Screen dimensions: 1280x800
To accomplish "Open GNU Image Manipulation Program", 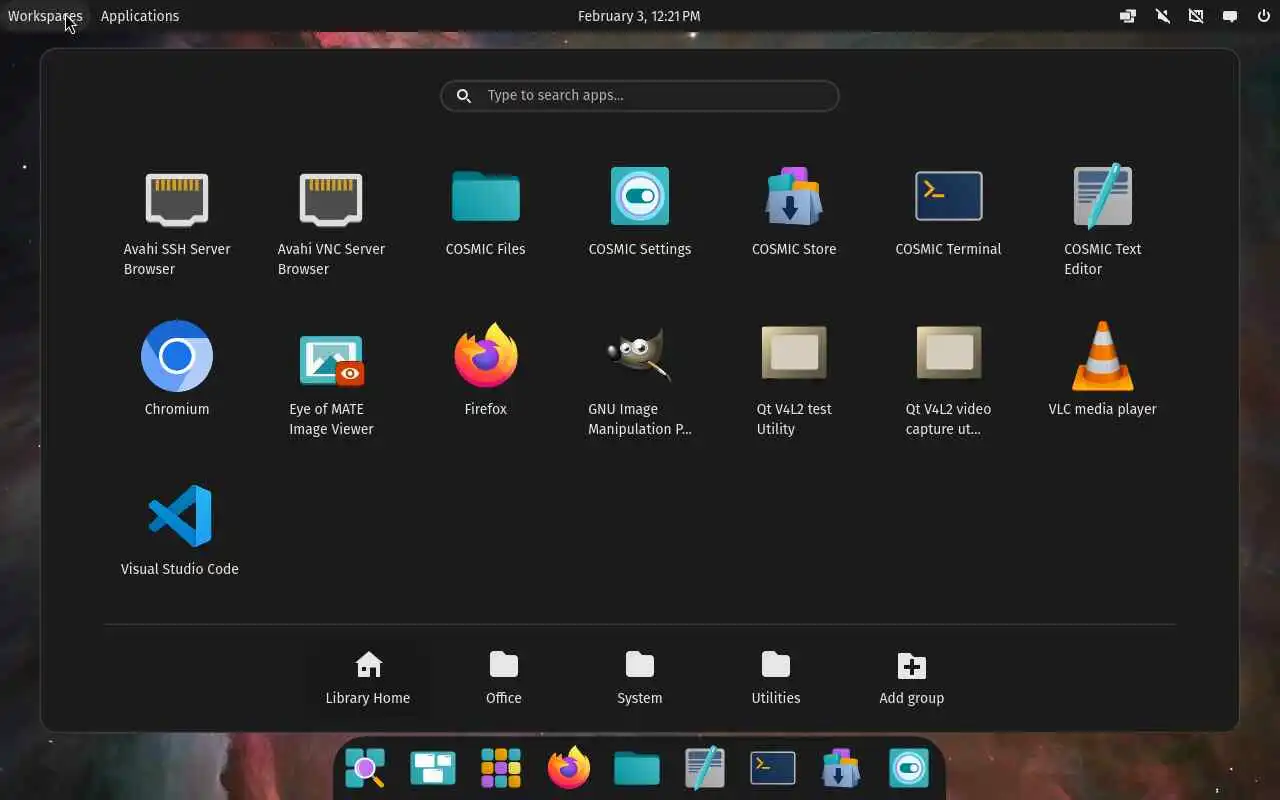I will pos(640,382).
